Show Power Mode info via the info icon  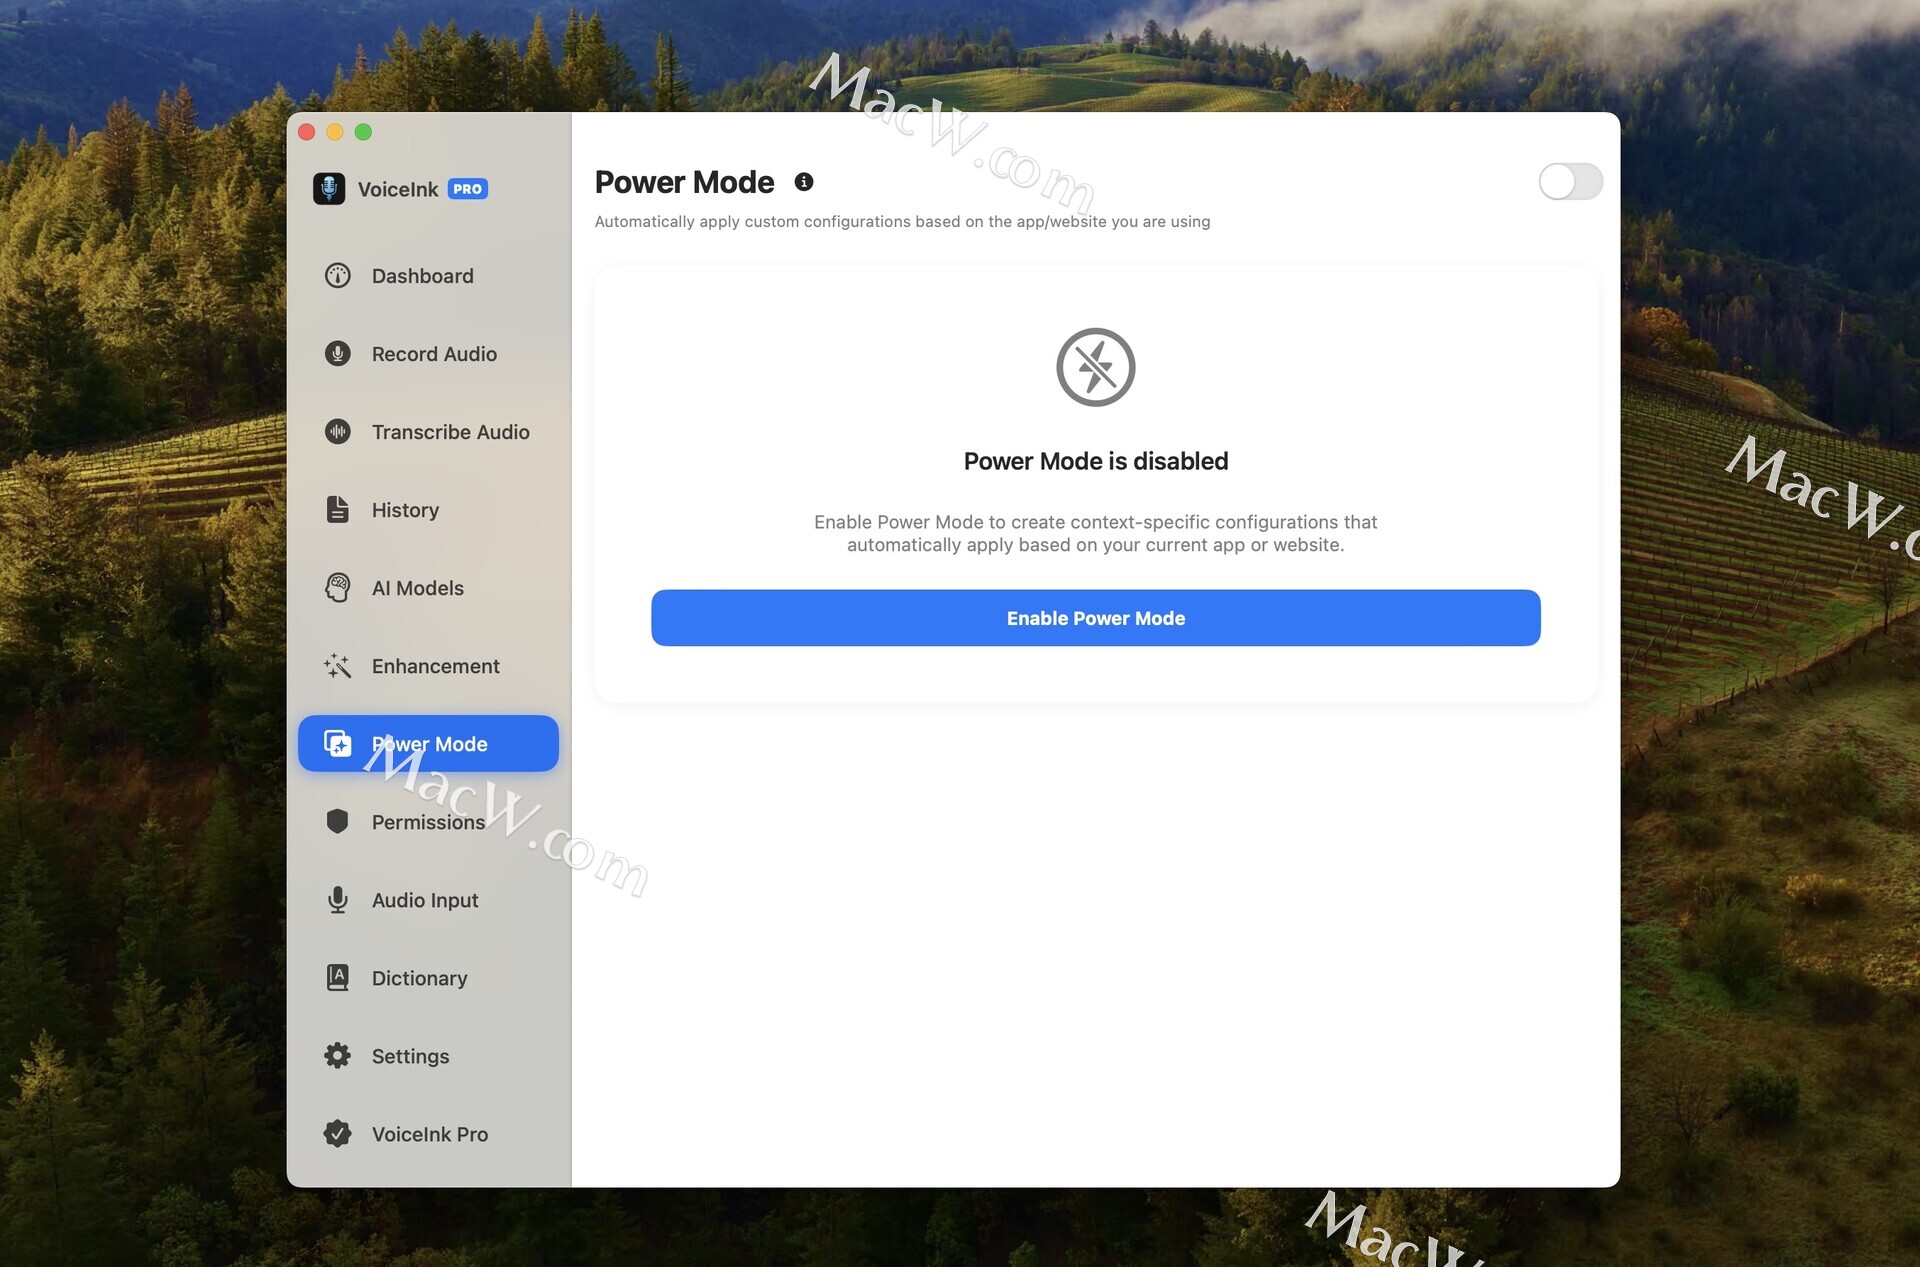(804, 182)
